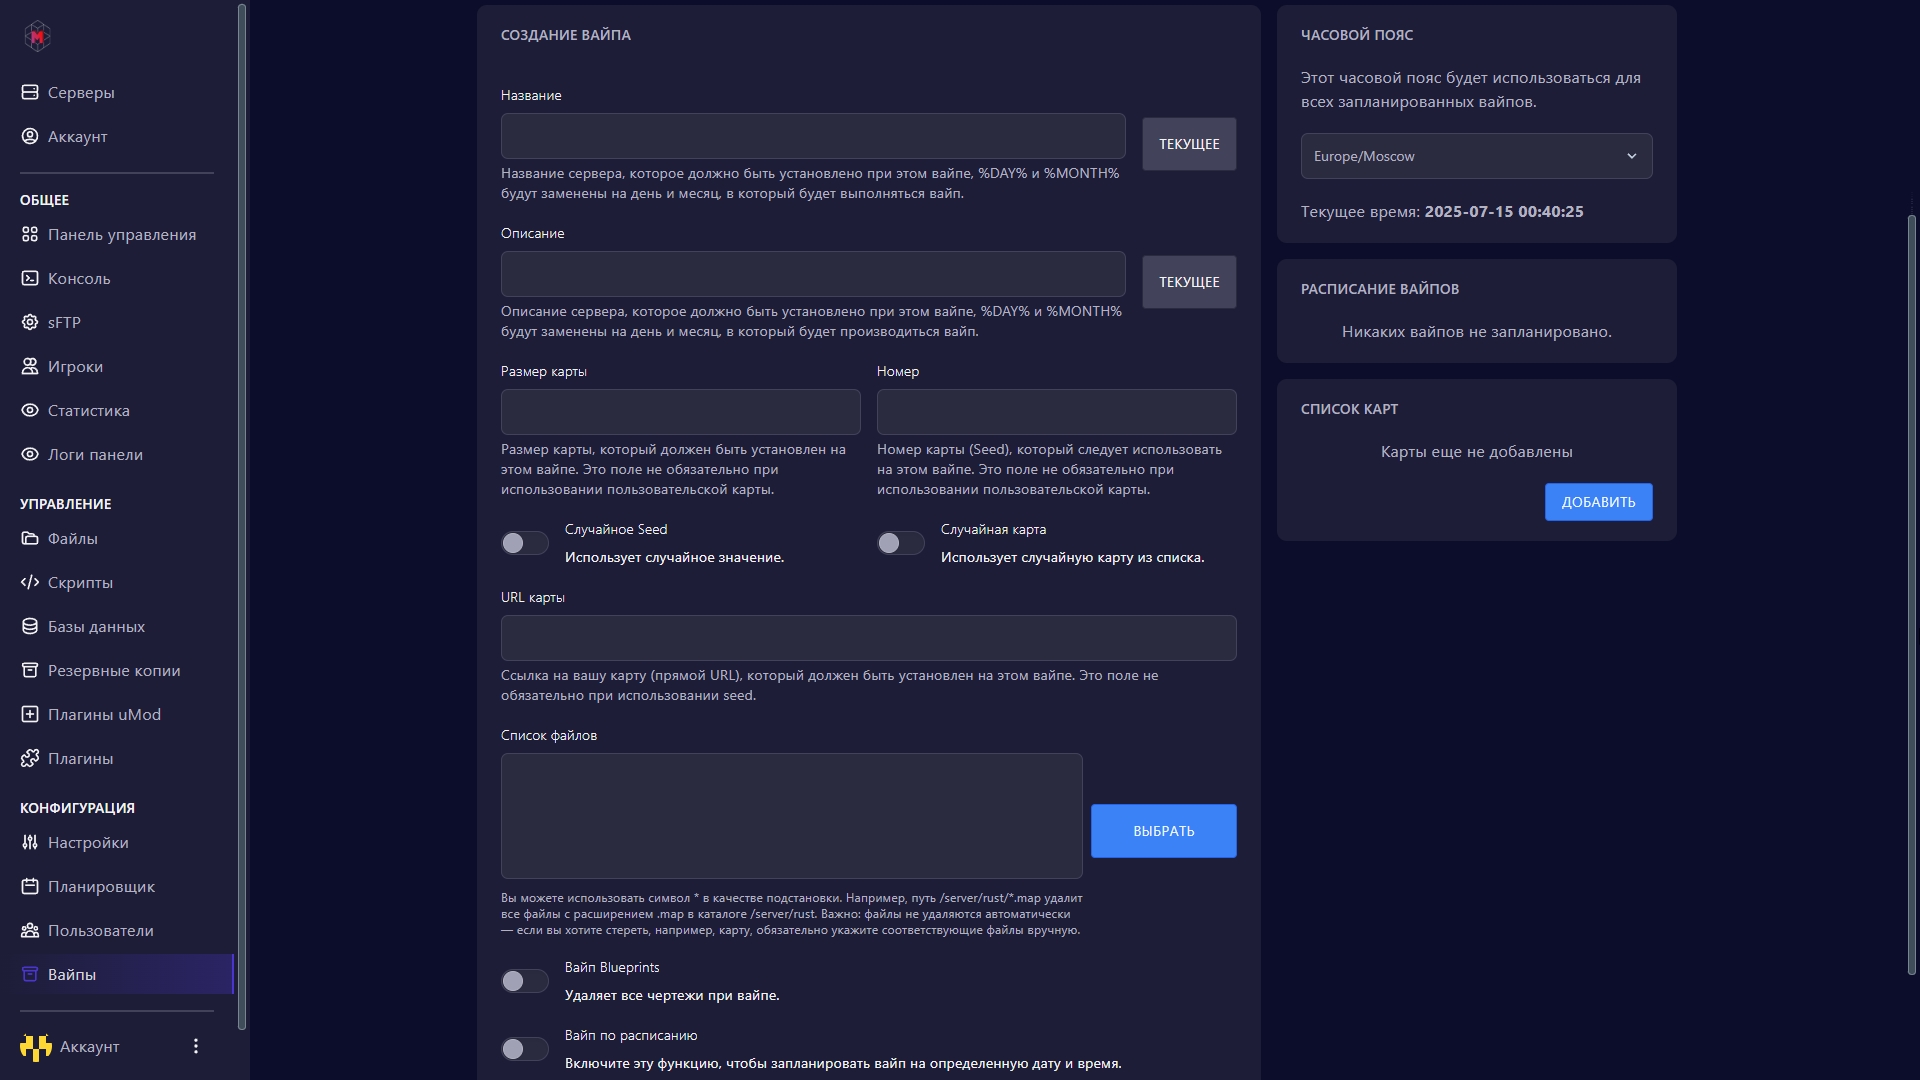Open Базы данных section
This screenshot has width=1920, height=1080.
point(96,626)
